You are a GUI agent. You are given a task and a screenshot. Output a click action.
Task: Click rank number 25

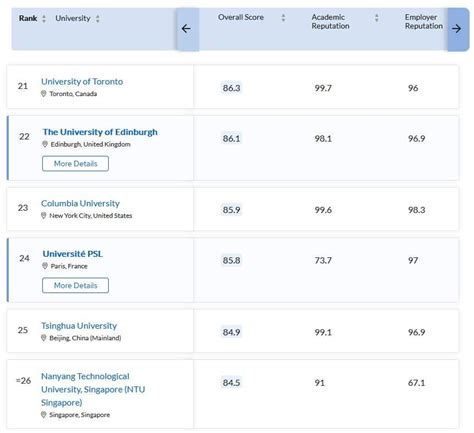pos(23,330)
